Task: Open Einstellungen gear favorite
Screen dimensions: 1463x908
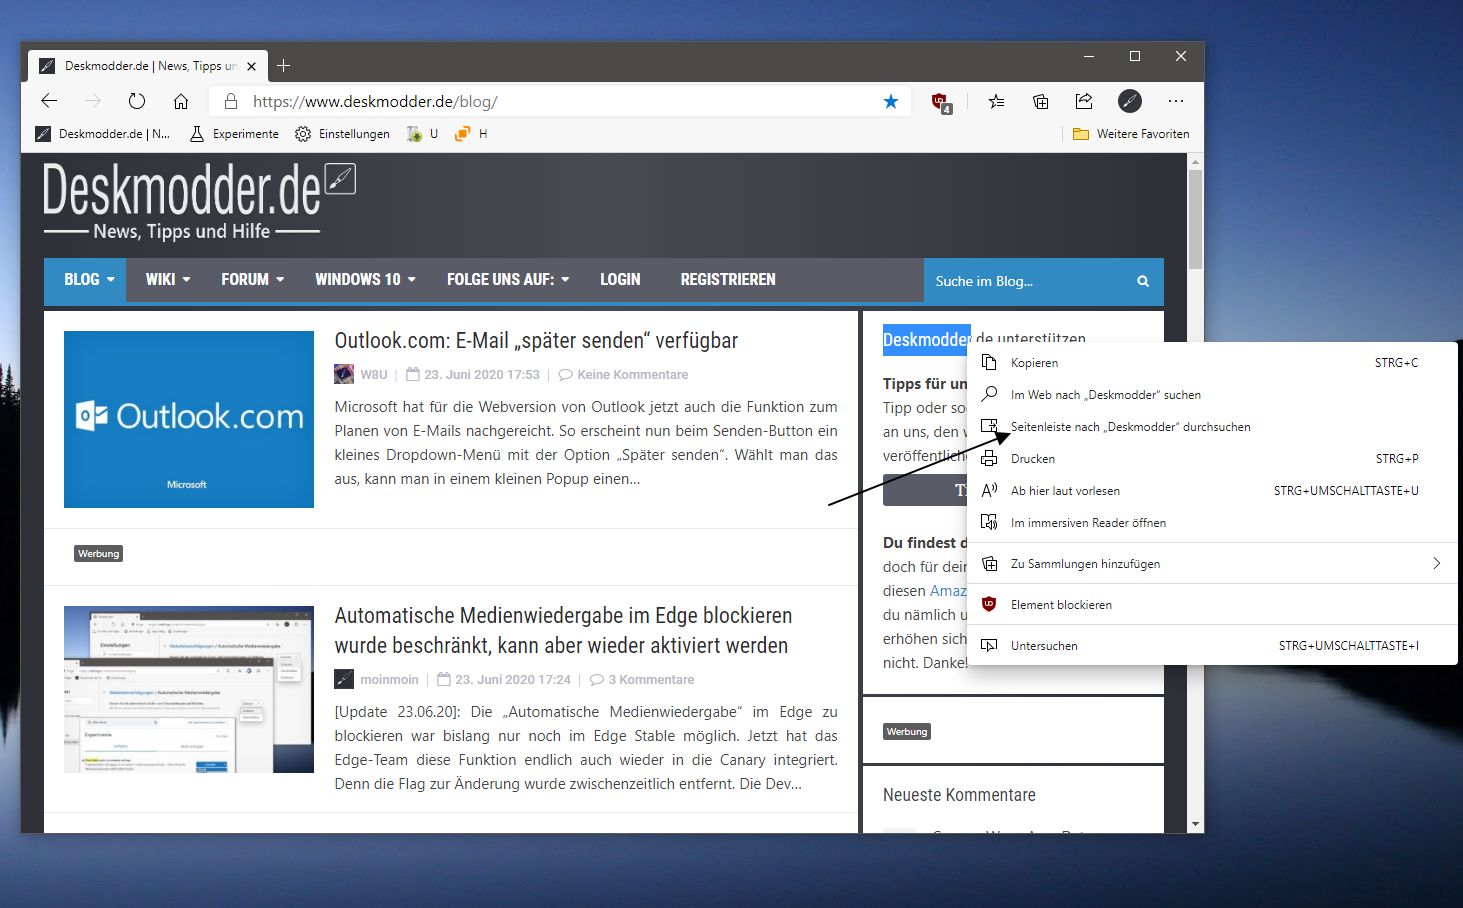Action: coord(342,134)
